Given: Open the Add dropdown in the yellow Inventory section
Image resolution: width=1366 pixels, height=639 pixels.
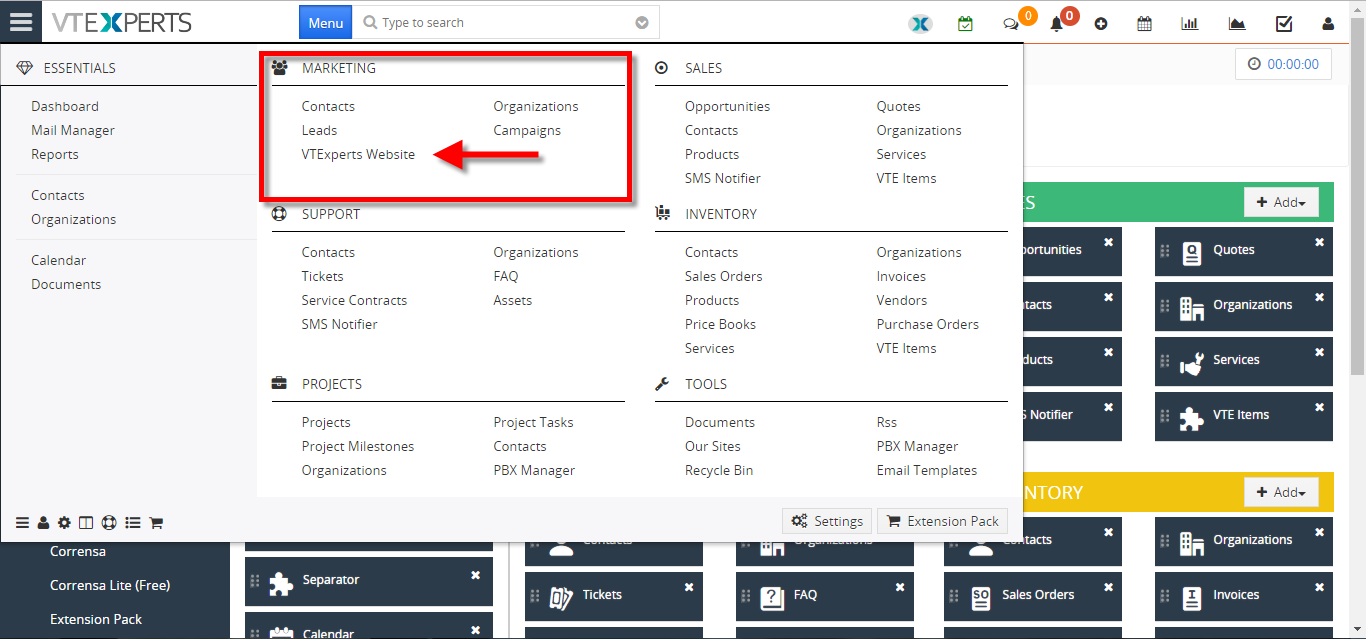Looking at the screenshot, I should (1281, 492).
